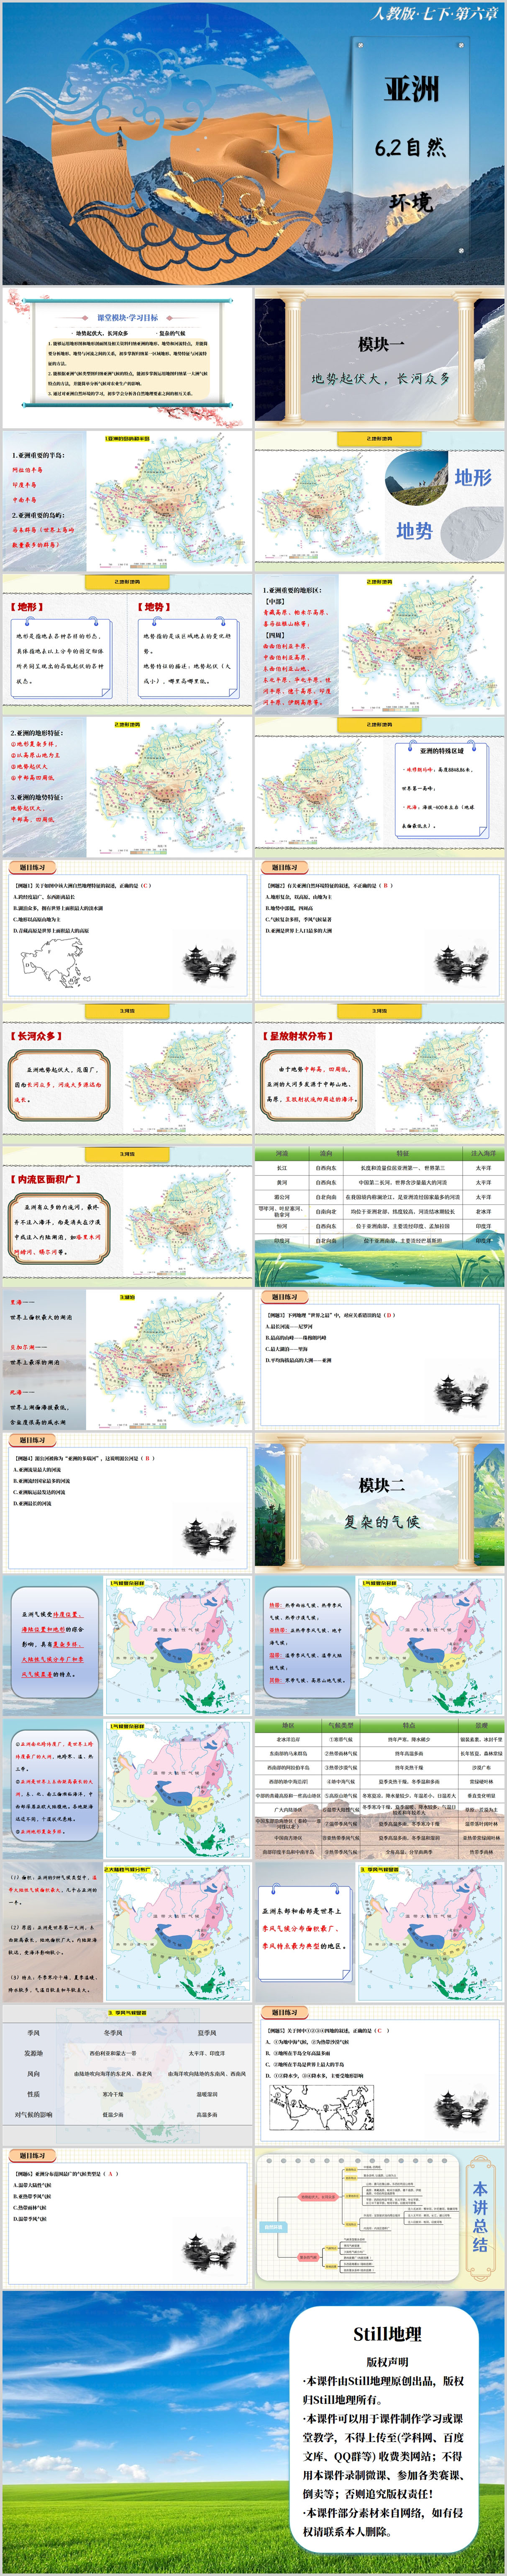Open the rivers table slide
The image size is (507, 2576).
379,1216
